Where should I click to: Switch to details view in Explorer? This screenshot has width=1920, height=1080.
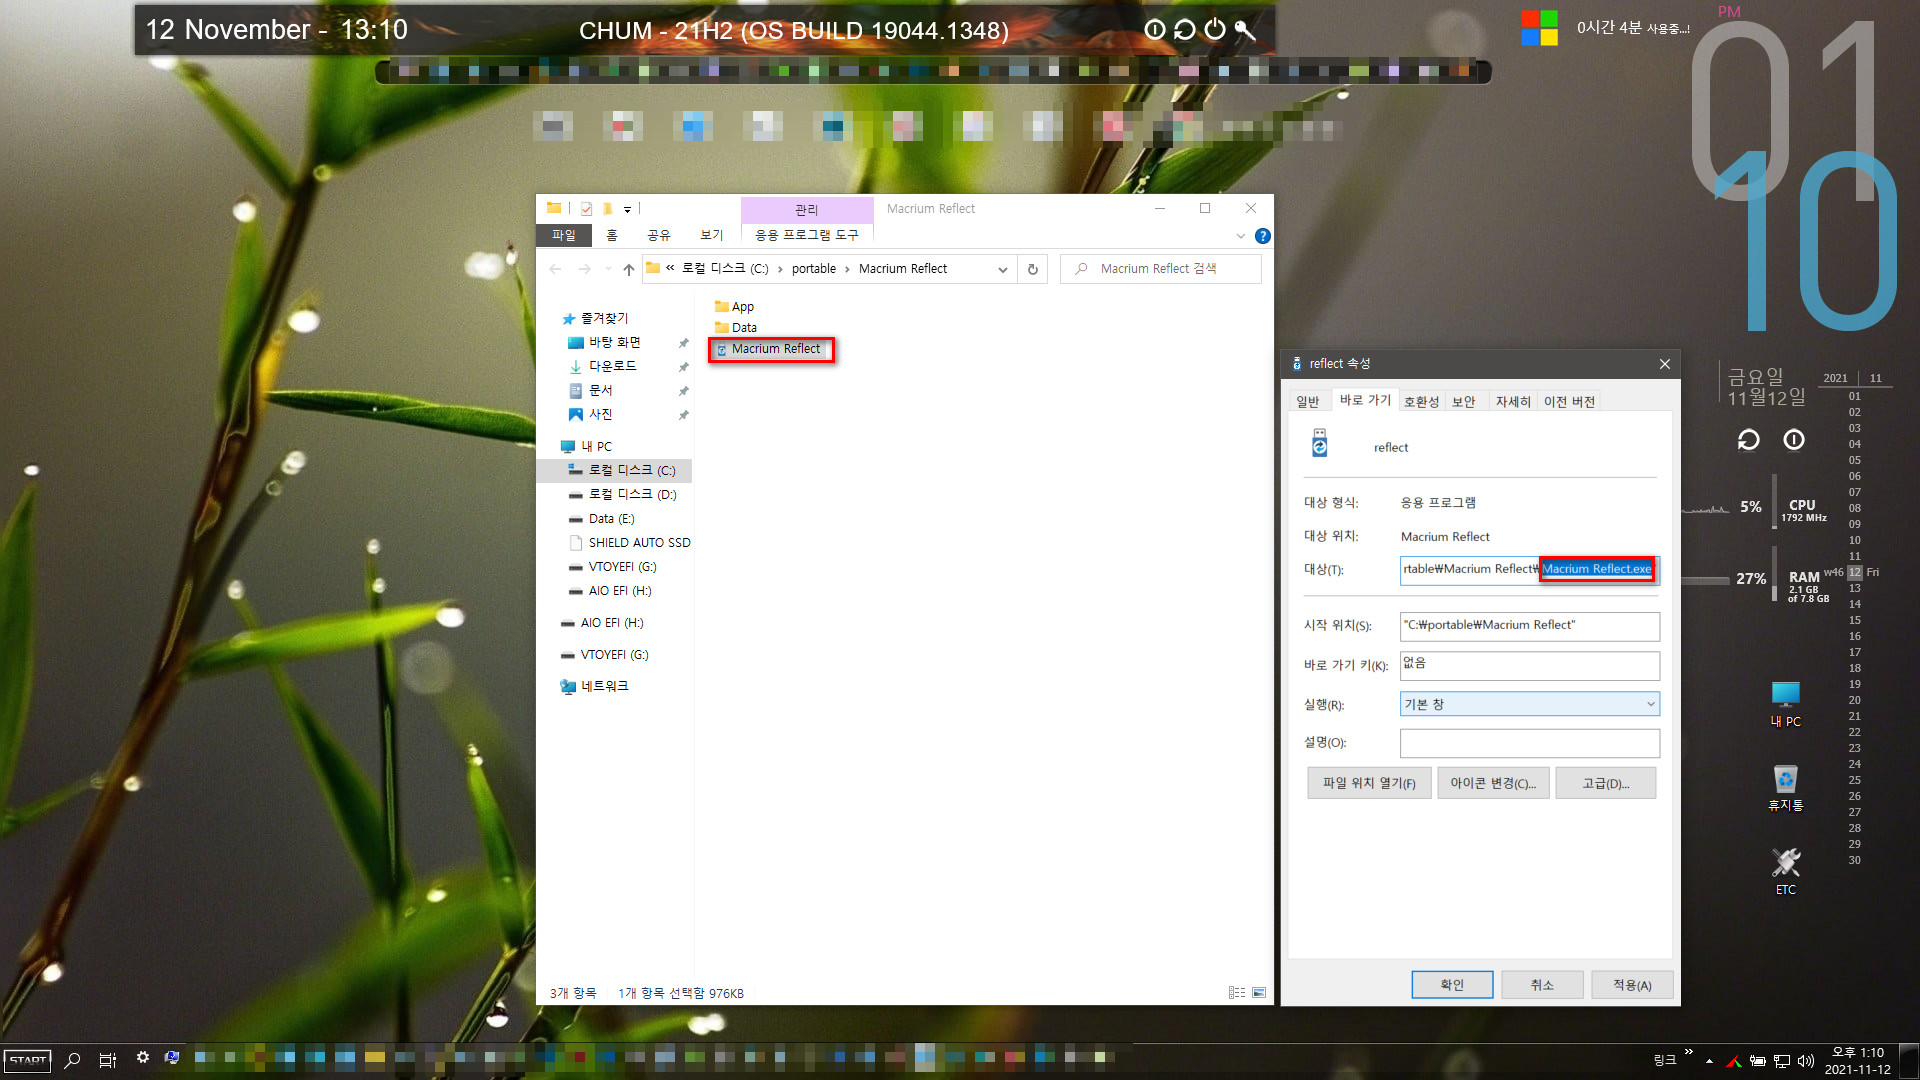pos(1237,993)
